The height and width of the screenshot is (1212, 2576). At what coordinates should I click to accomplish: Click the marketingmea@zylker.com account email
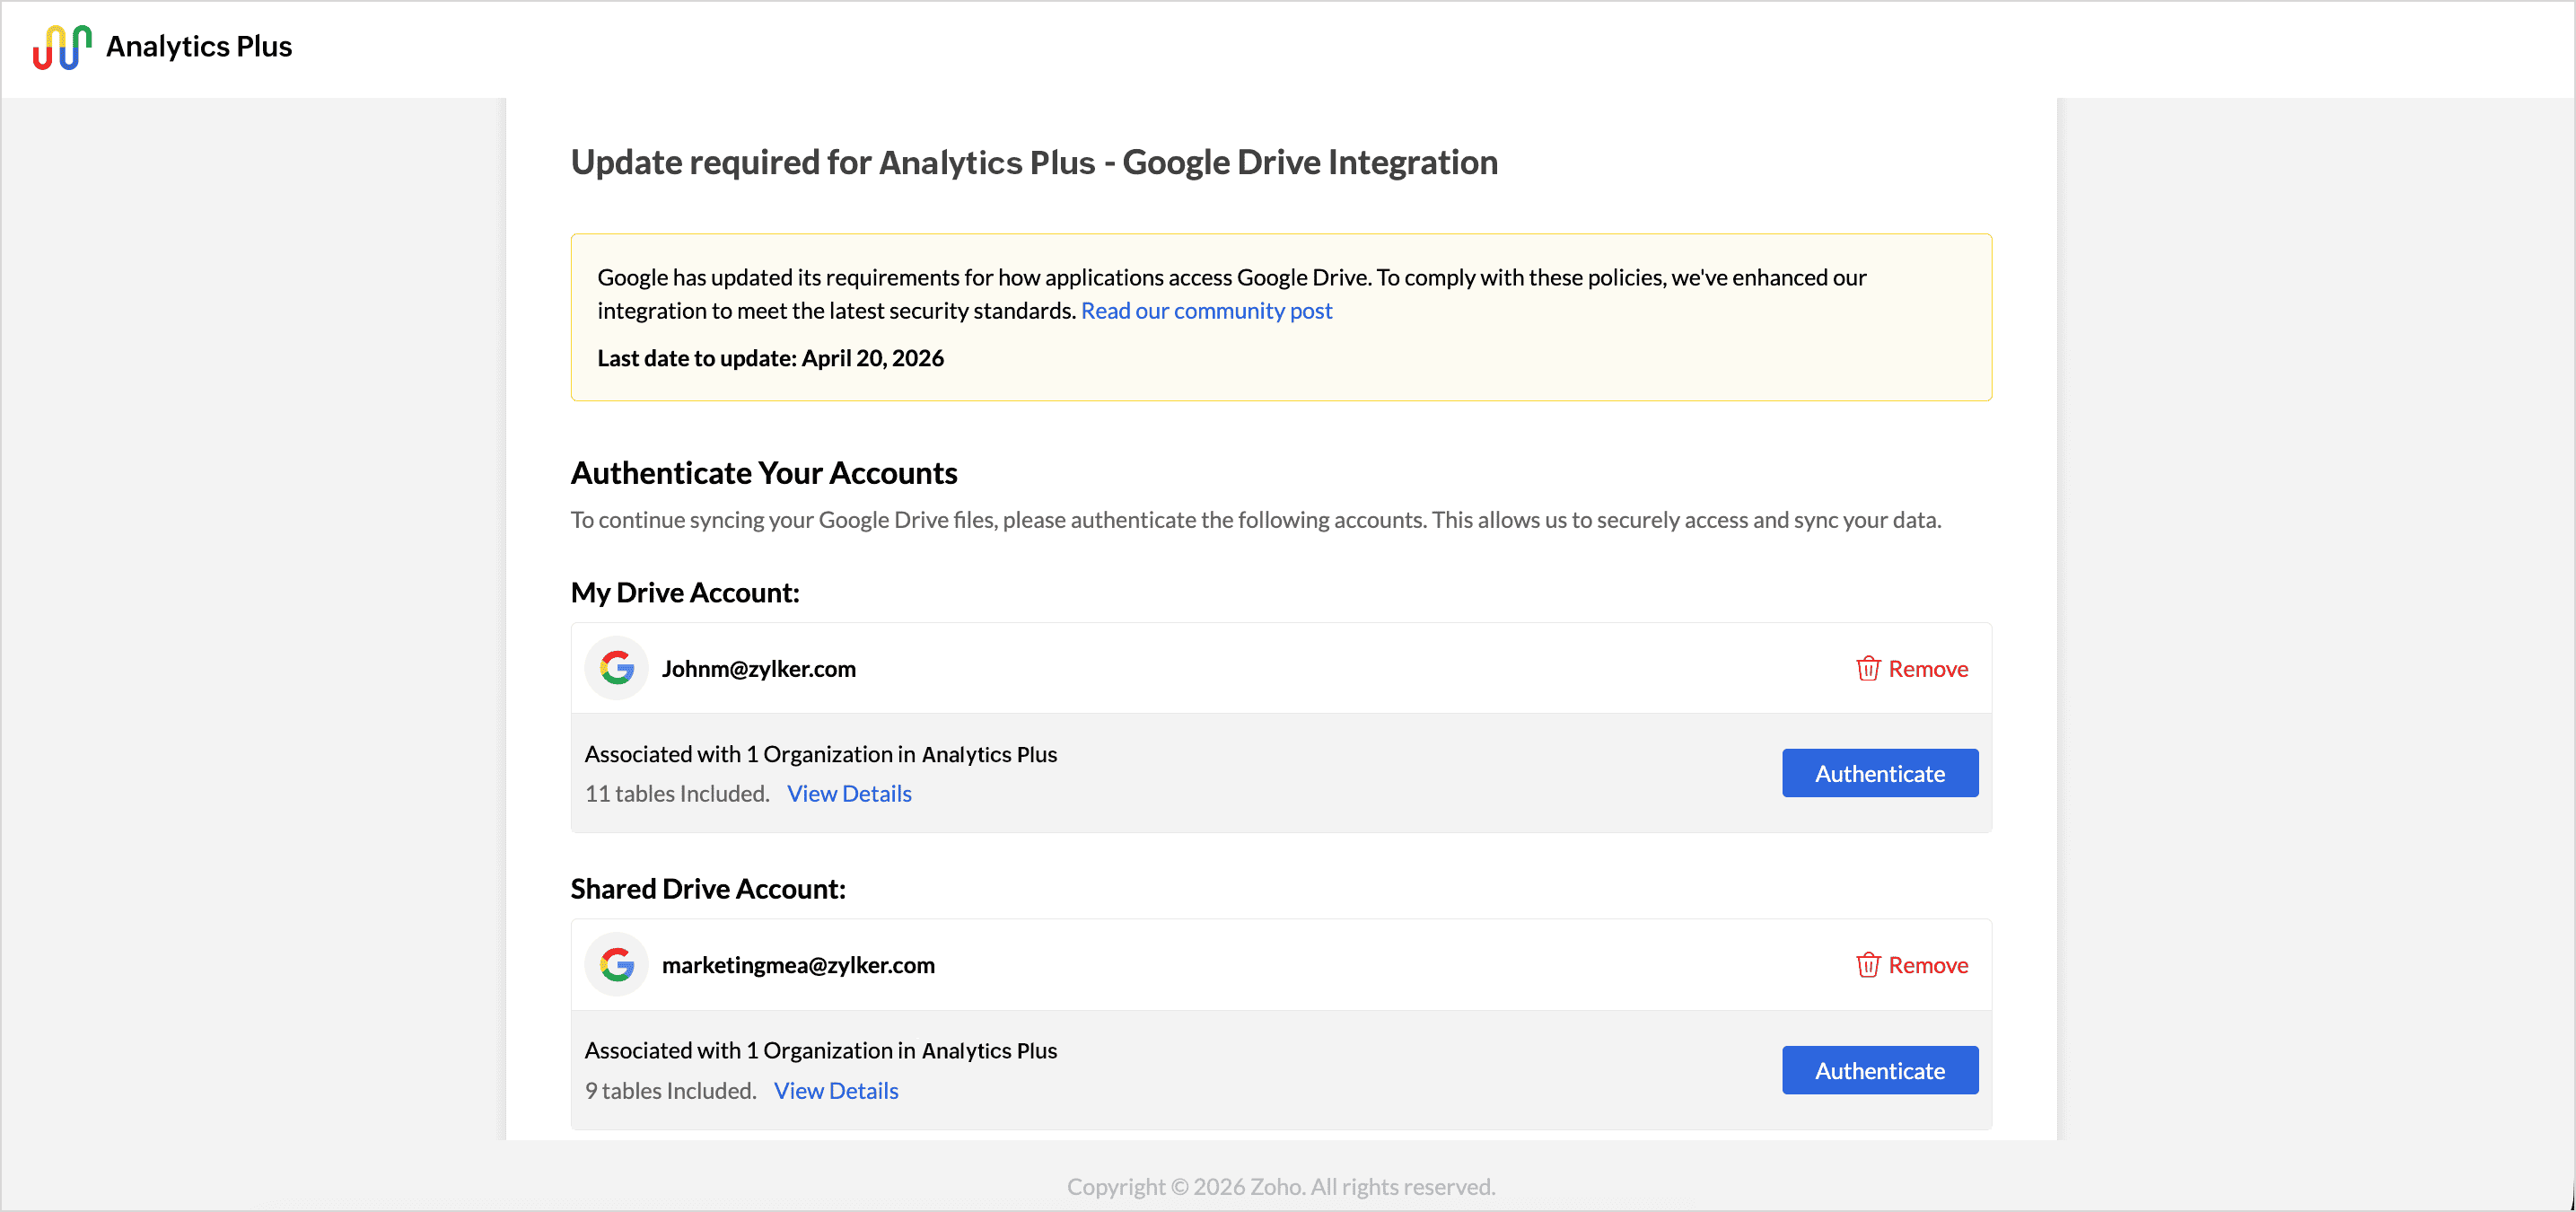coord(798,964)
